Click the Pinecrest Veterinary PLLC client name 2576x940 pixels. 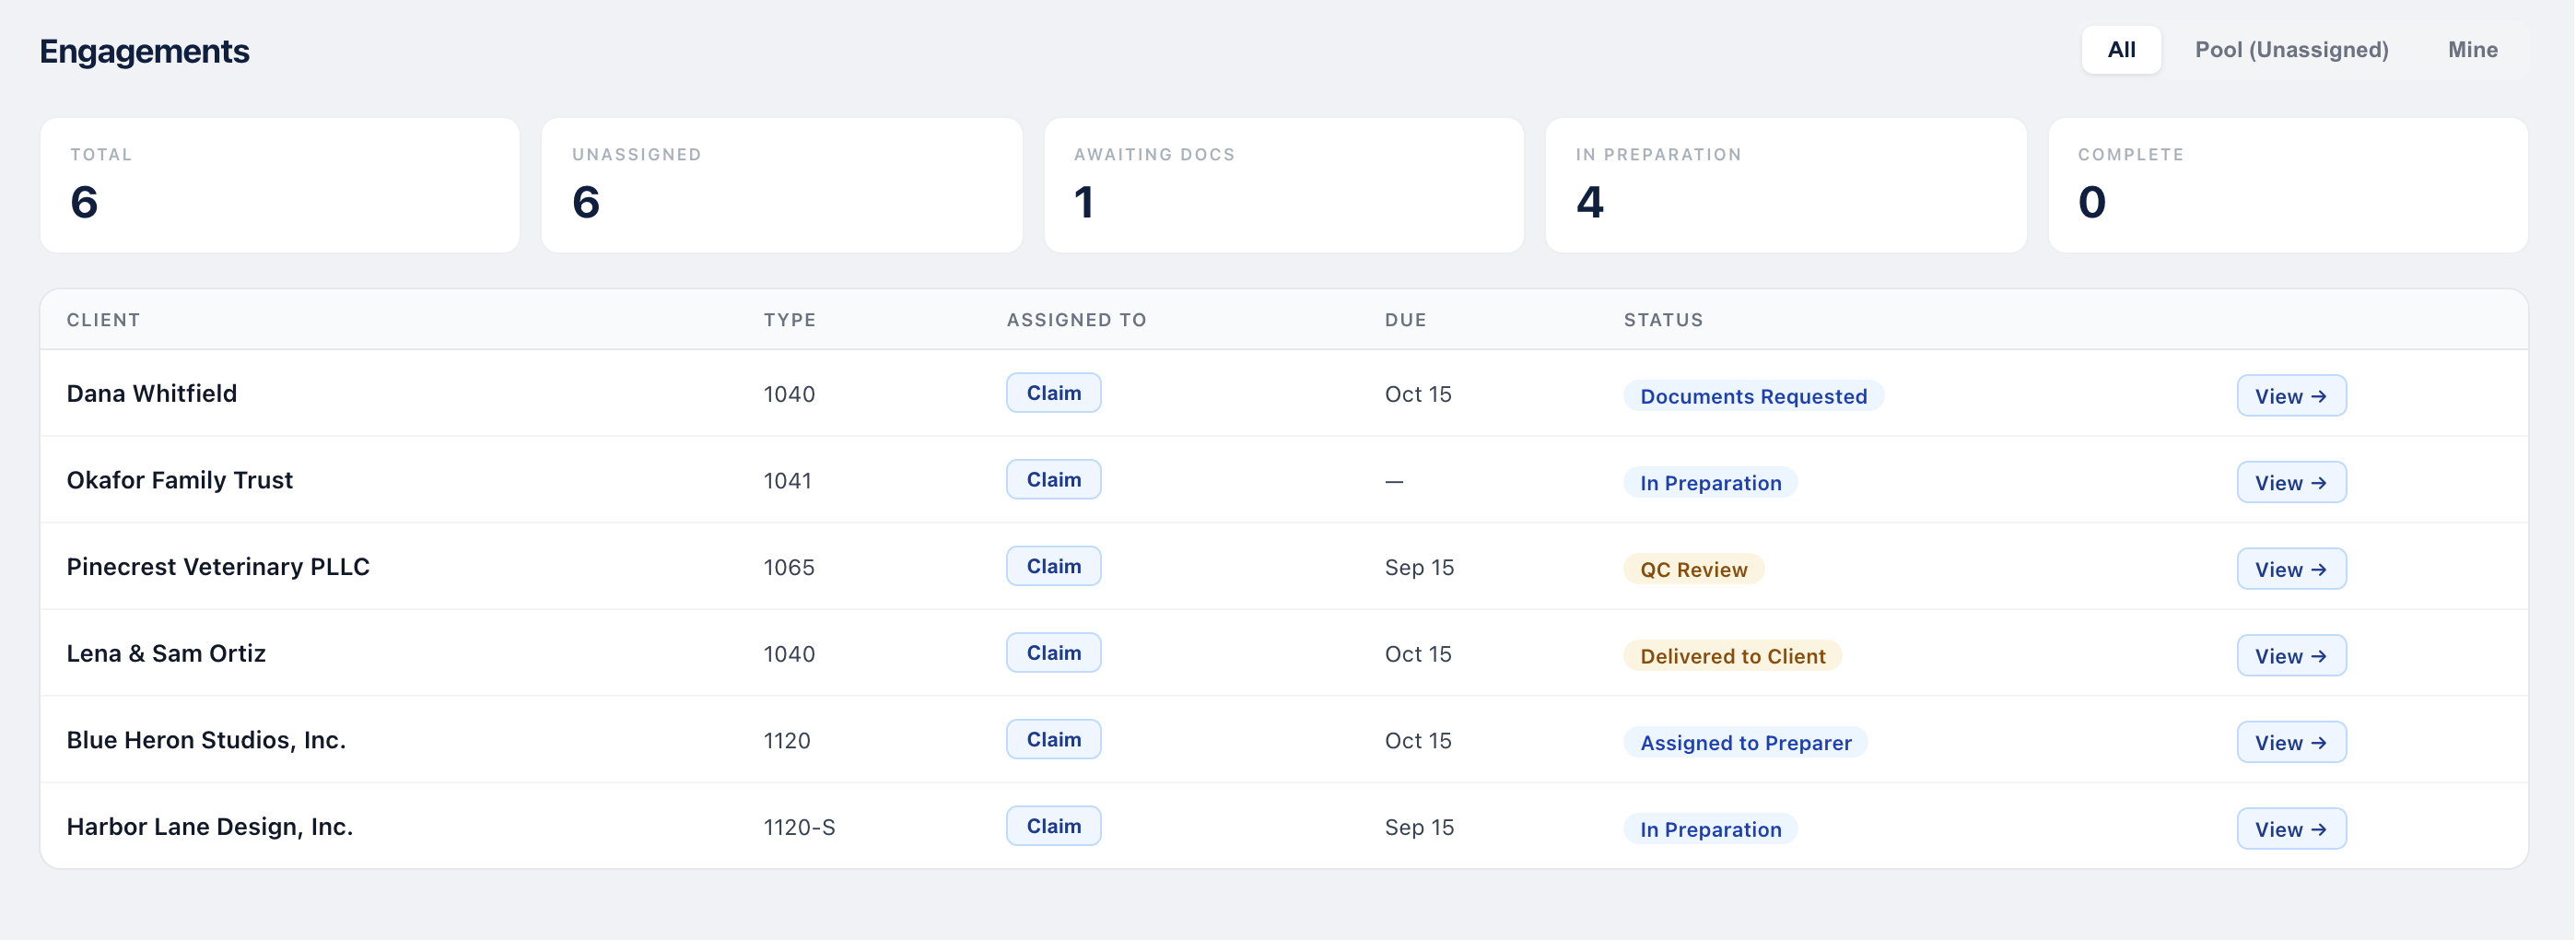click(x=218, y=567)
